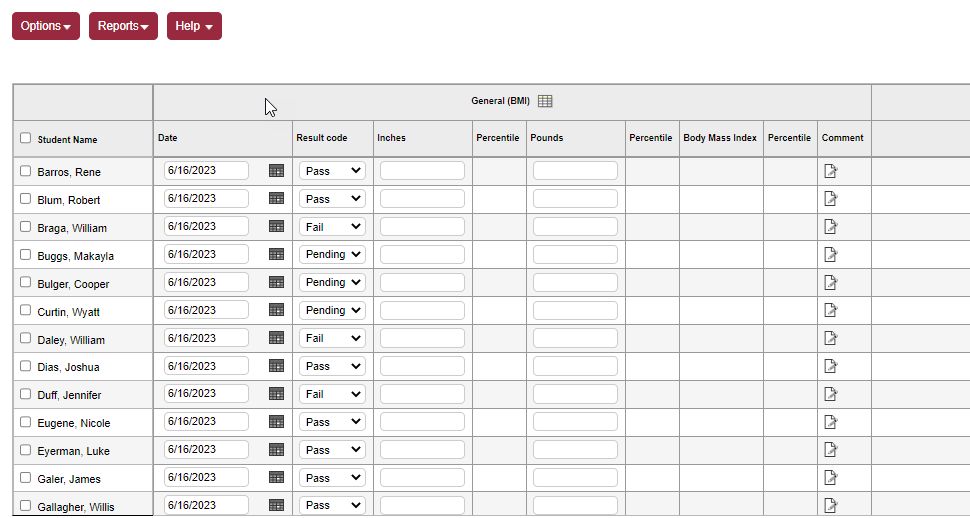
Task: Open comment editor for Blum, Robert
Action: coord(830,199)
